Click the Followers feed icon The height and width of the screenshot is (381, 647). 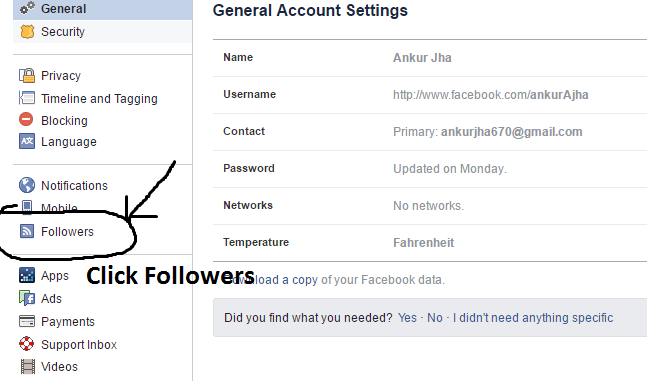pos(27,231)
